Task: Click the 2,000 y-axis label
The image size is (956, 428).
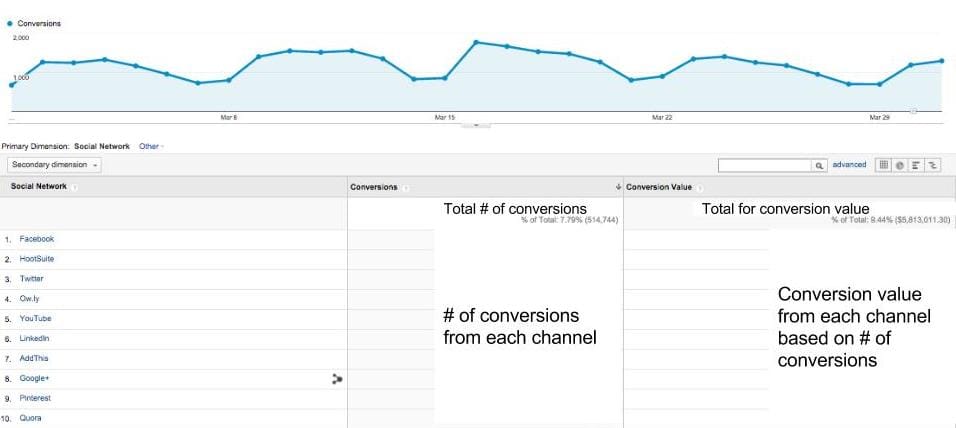Action: click(x=21, y=38)
